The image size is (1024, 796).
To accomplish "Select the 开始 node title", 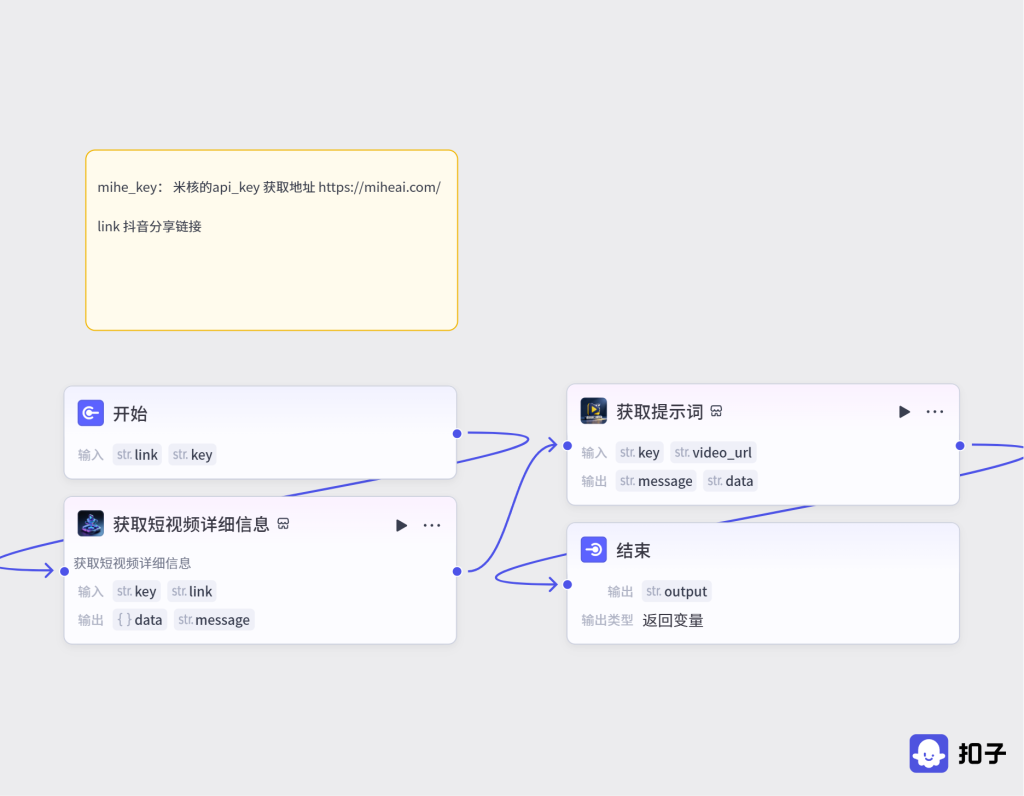I will pyautogui.click(x=130, y=413).
